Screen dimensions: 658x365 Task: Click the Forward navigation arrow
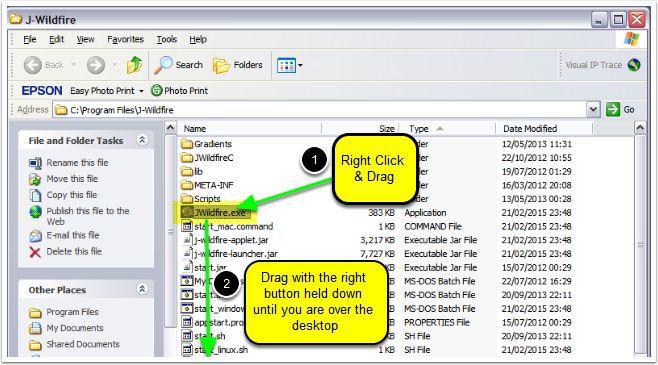[96, 65]
